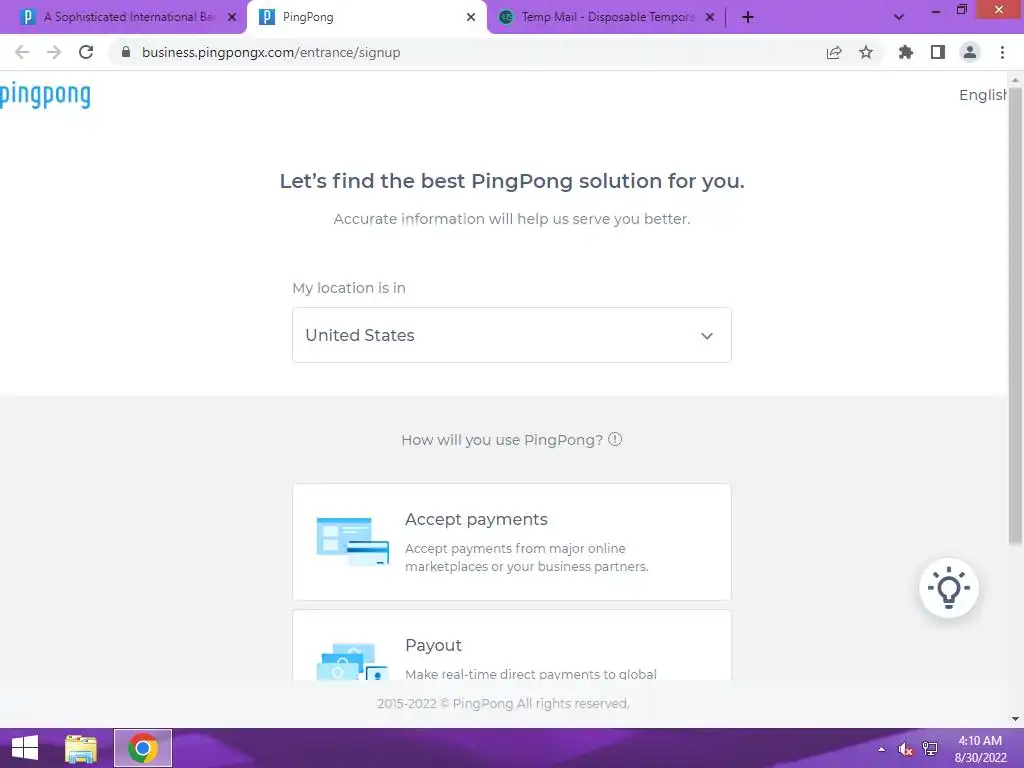Screen dimensions: 1024x768
Task: Click the text Accurate information will help us
Action: tap(512, 219)
